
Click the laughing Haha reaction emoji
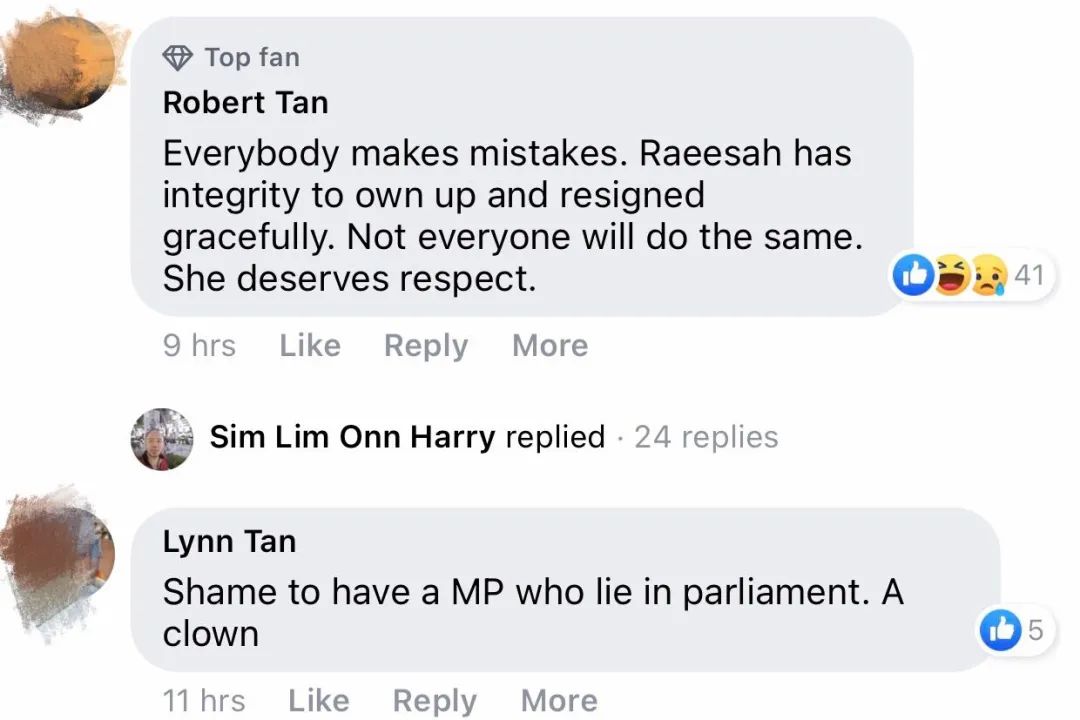tap(951, 275)
